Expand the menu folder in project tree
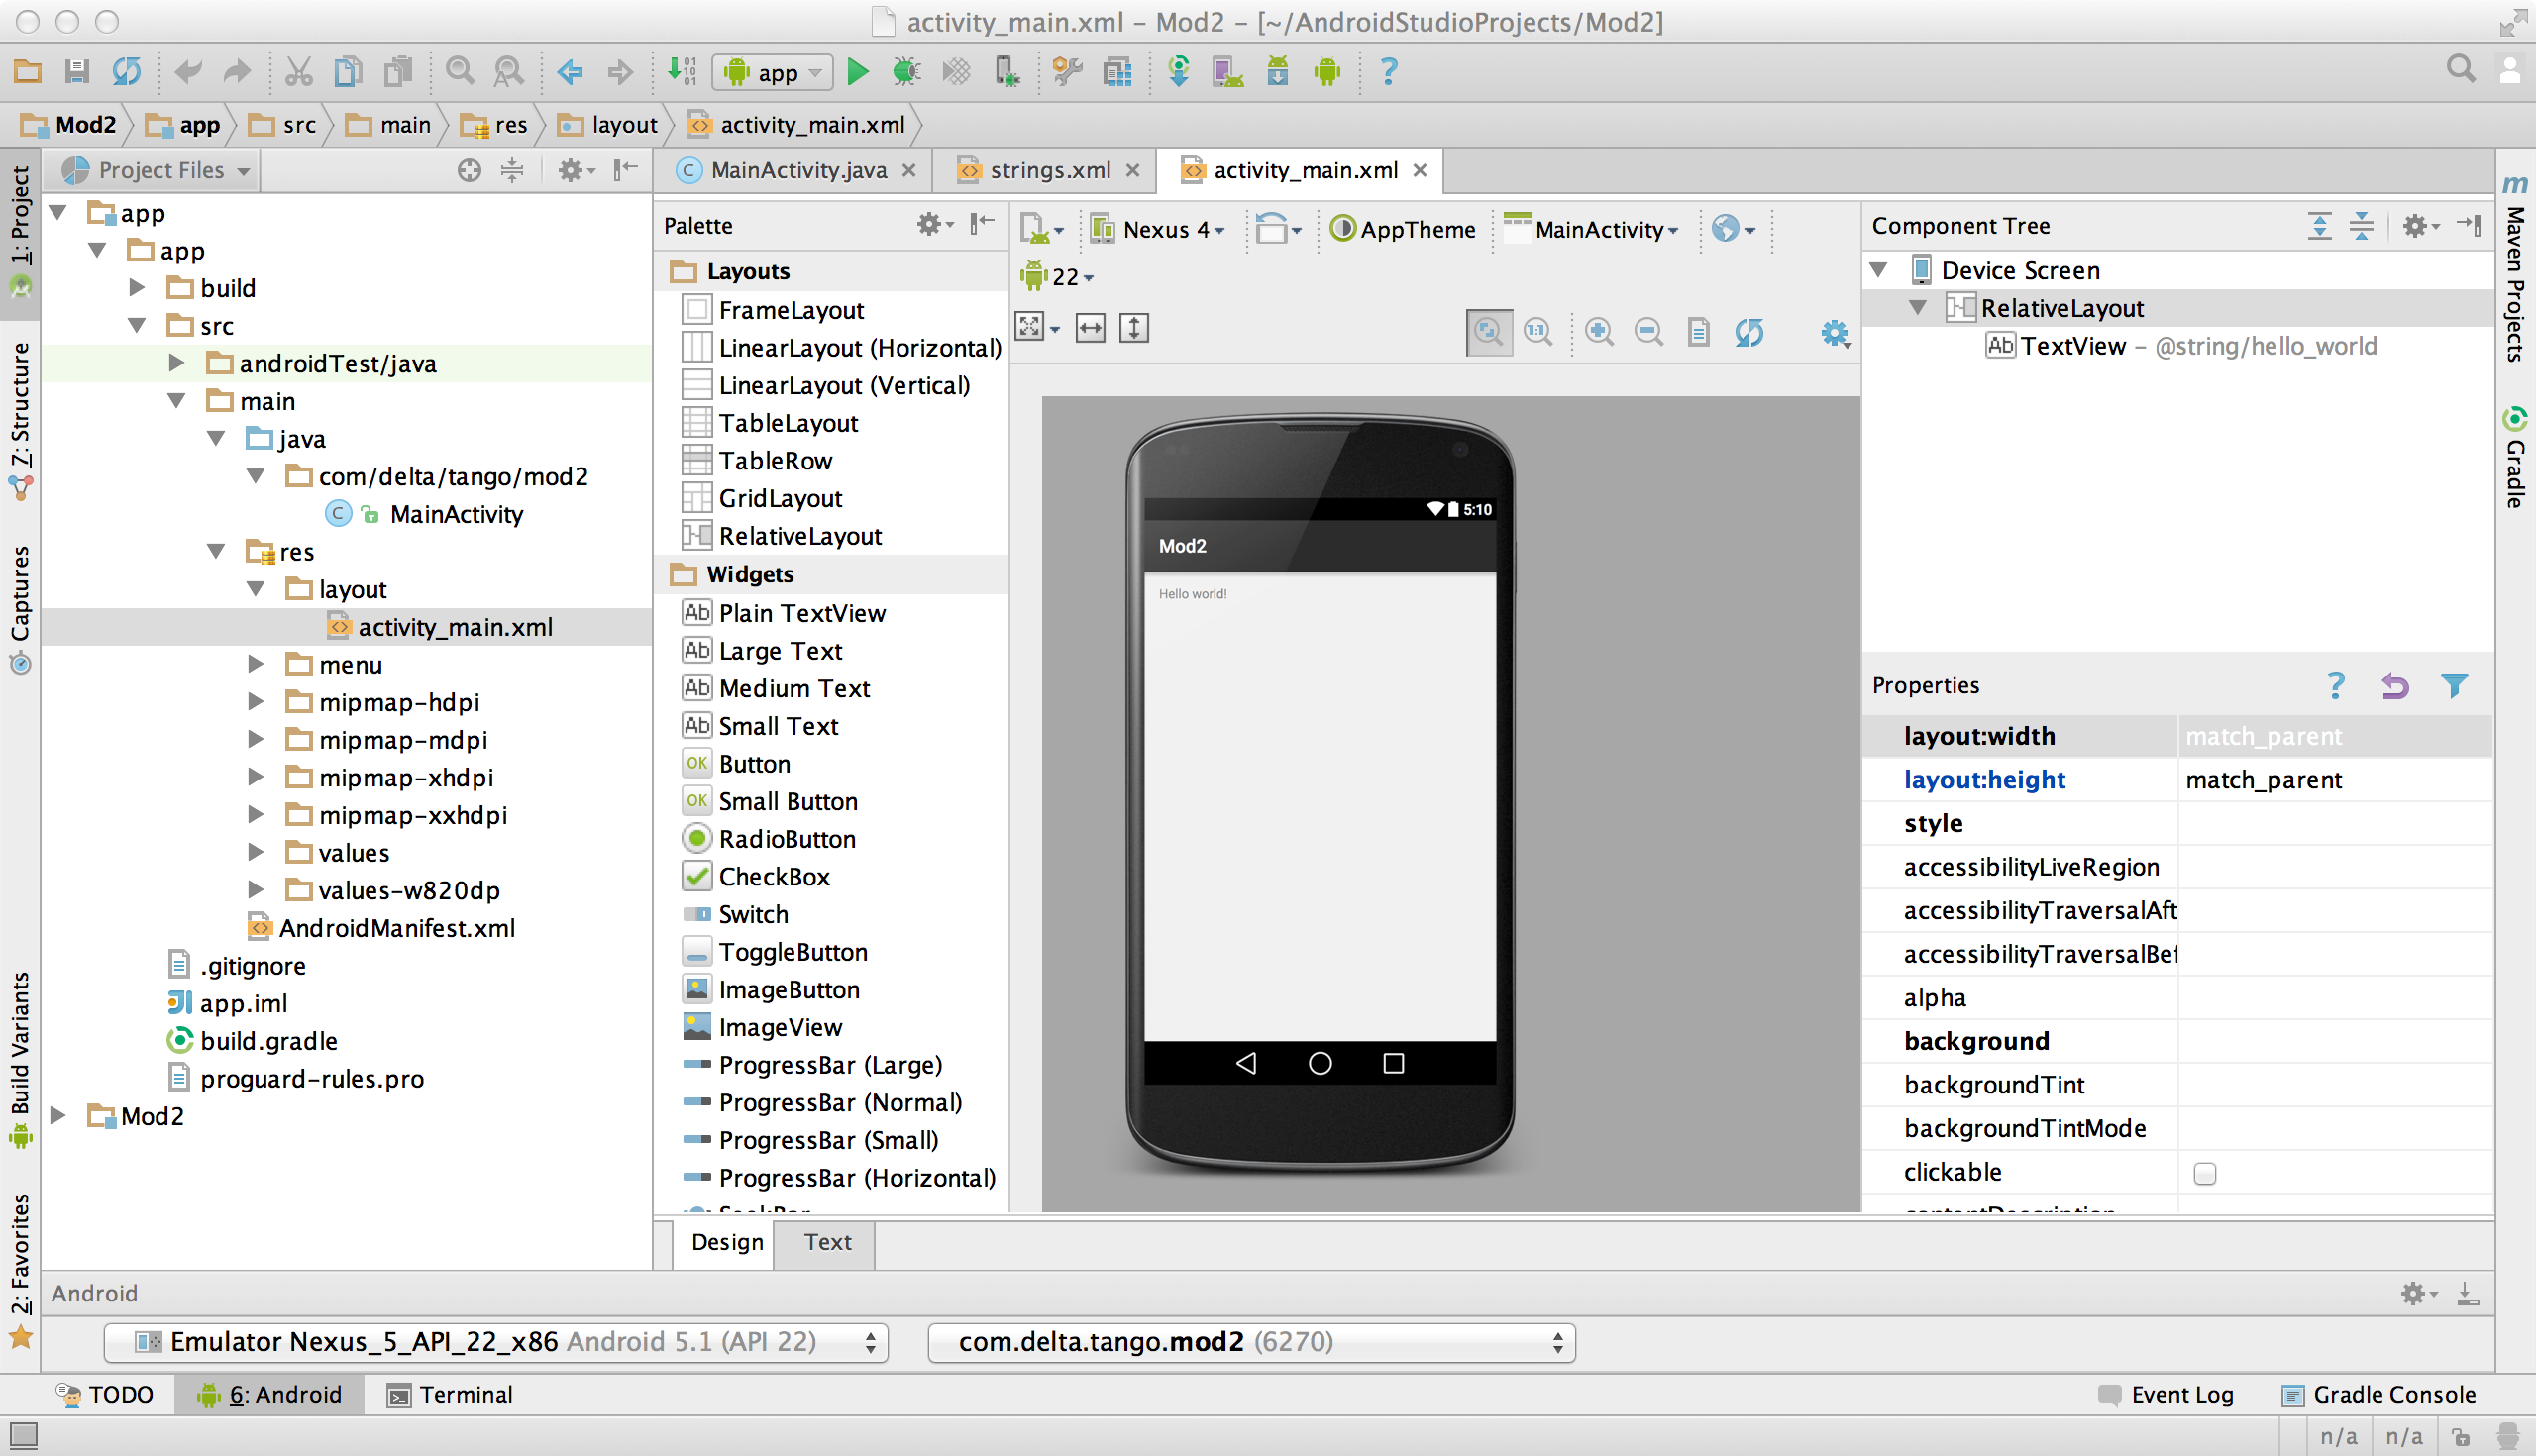The height and width of the screenshot is (1456, 2536). pyautogui.click(x=256, y=665)
